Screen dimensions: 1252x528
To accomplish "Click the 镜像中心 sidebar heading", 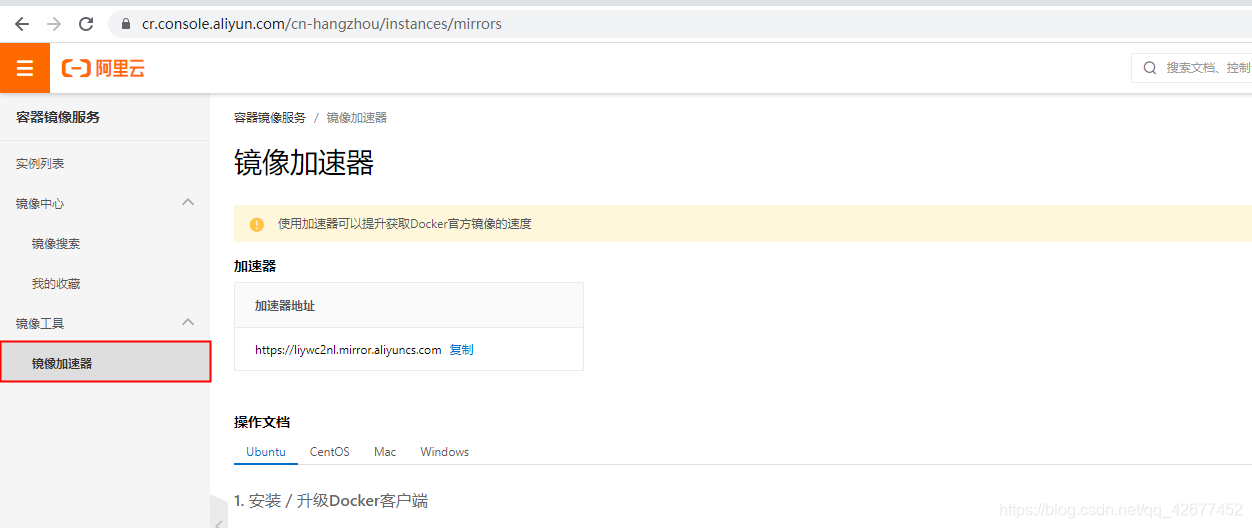I will tap(40, 204).
